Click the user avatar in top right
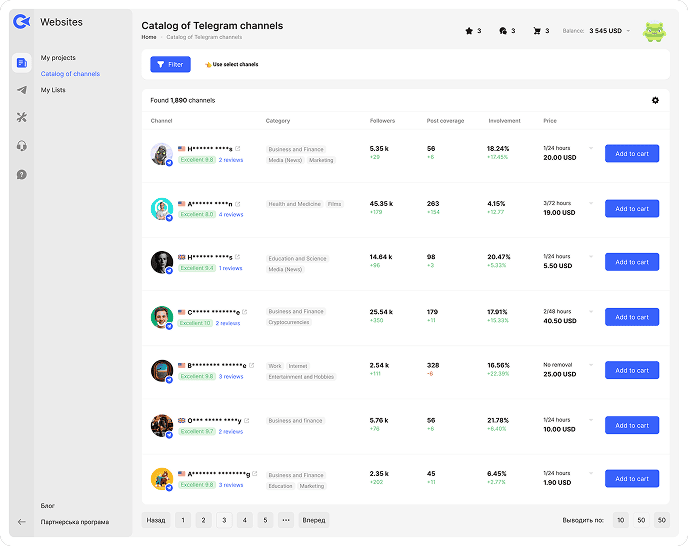This screenshot has height=546, width=688. tap(654, 32)
